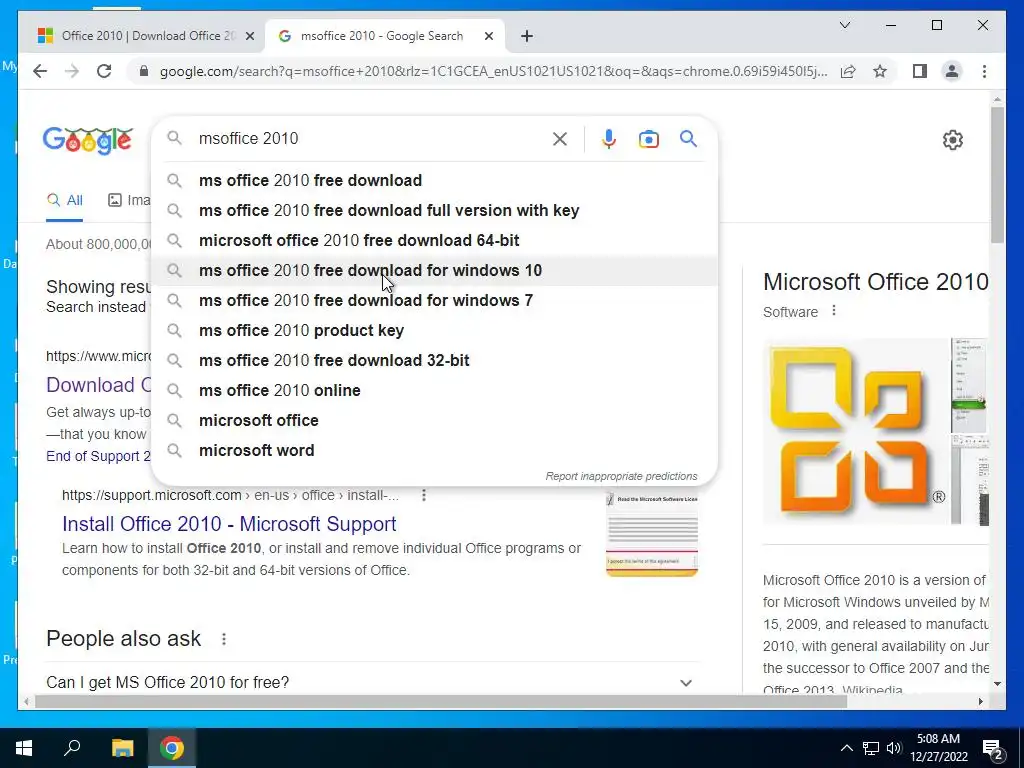Start voice search with microphone icon
This screenshot has height=768, width=1024.
click(609, 138)
